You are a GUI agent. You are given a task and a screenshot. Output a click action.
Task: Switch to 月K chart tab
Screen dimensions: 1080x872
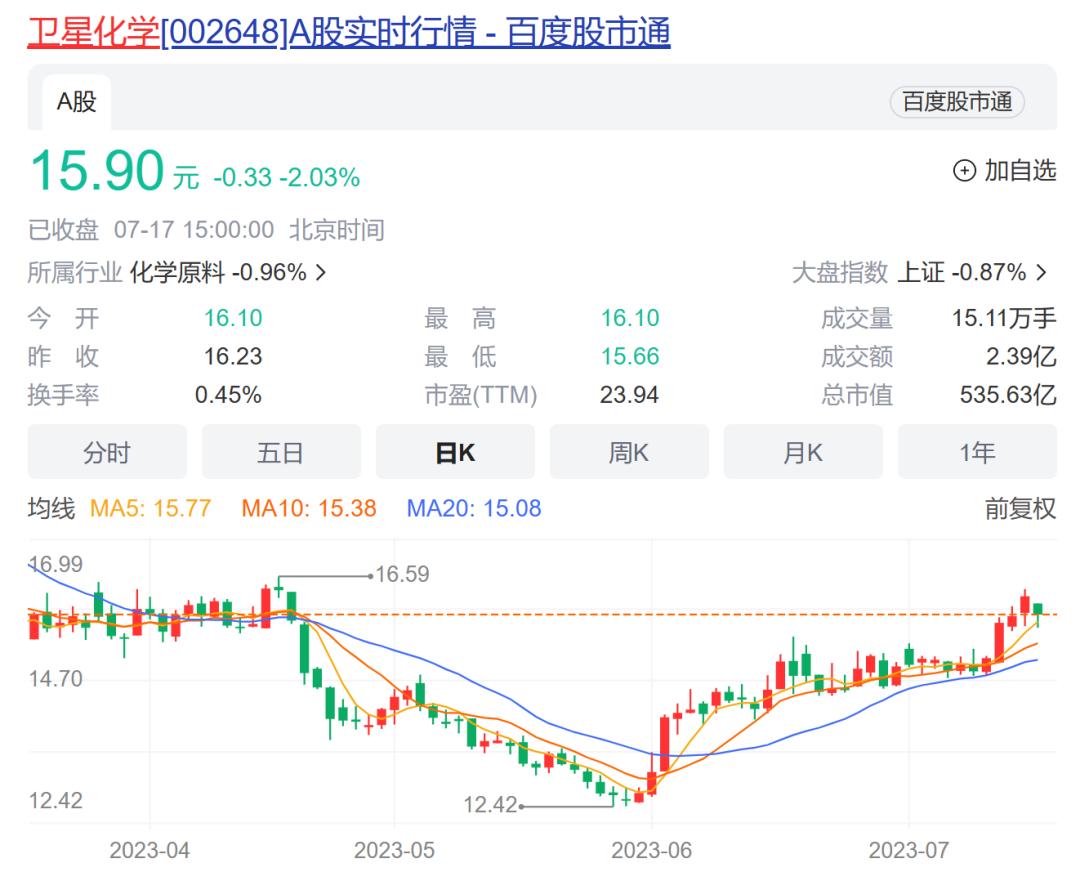(x=803, y=452)
